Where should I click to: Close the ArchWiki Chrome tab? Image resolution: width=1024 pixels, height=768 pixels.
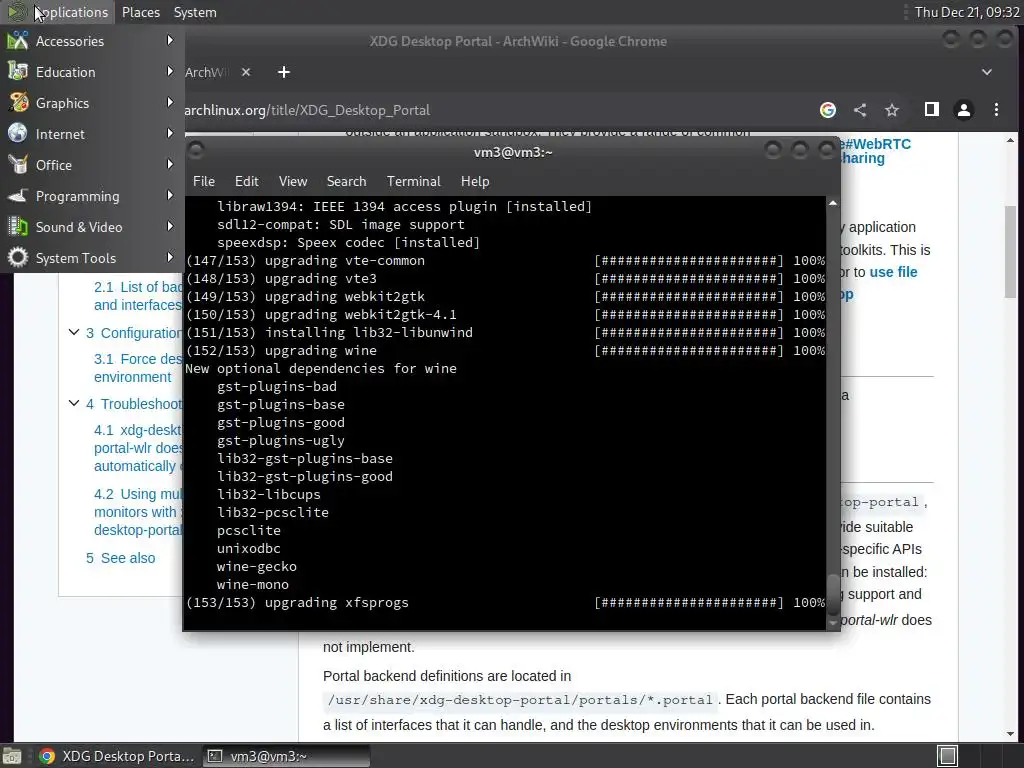pyautogui.click(x=246, y=72)
